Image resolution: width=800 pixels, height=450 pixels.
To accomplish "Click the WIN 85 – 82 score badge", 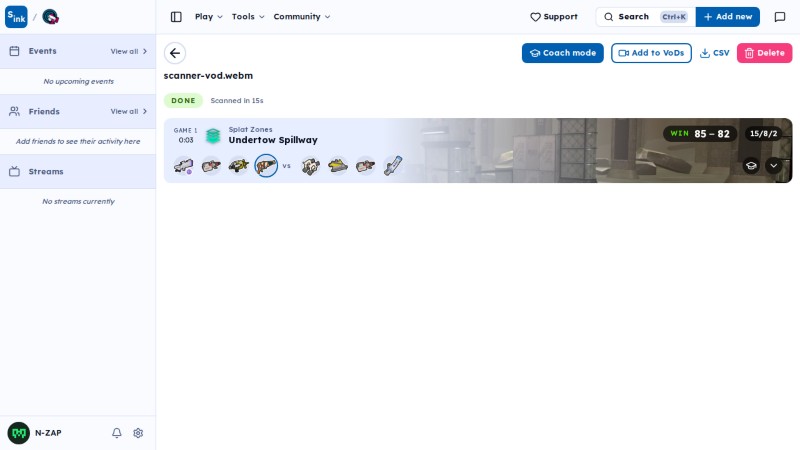I will [699, 134].
